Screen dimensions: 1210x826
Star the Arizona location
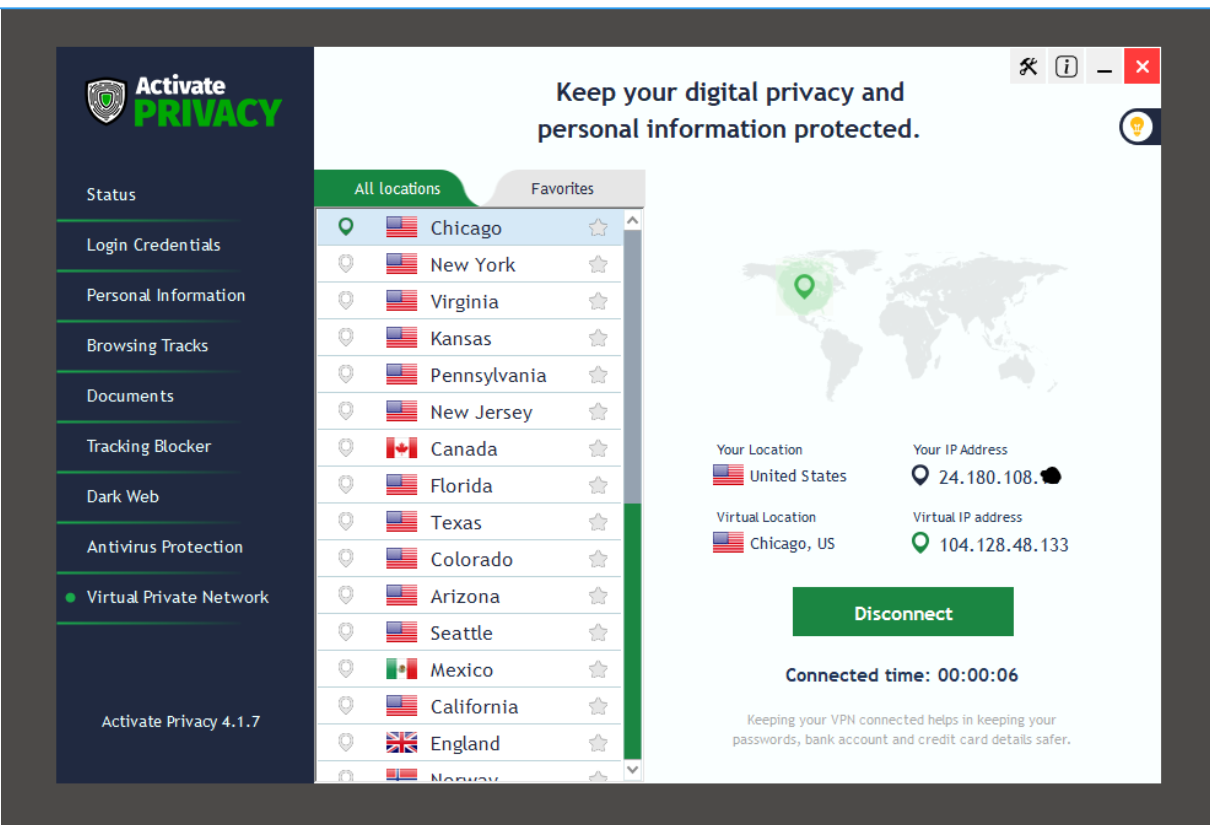(598, 596)
